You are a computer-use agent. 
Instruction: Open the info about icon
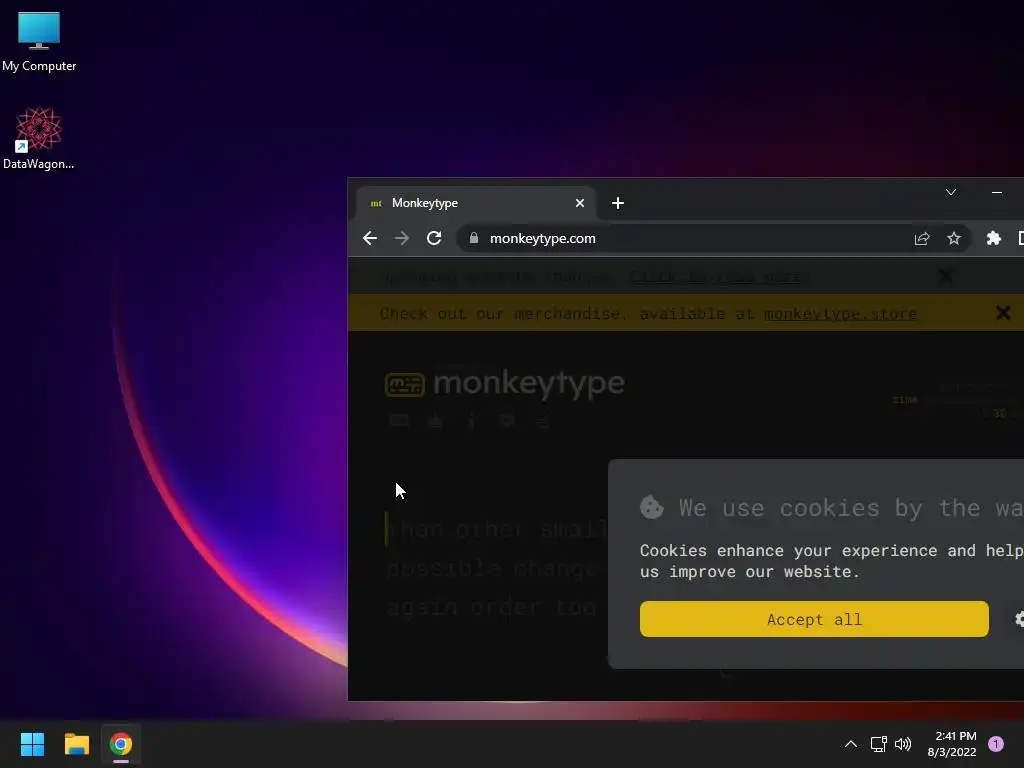[472, 421]
